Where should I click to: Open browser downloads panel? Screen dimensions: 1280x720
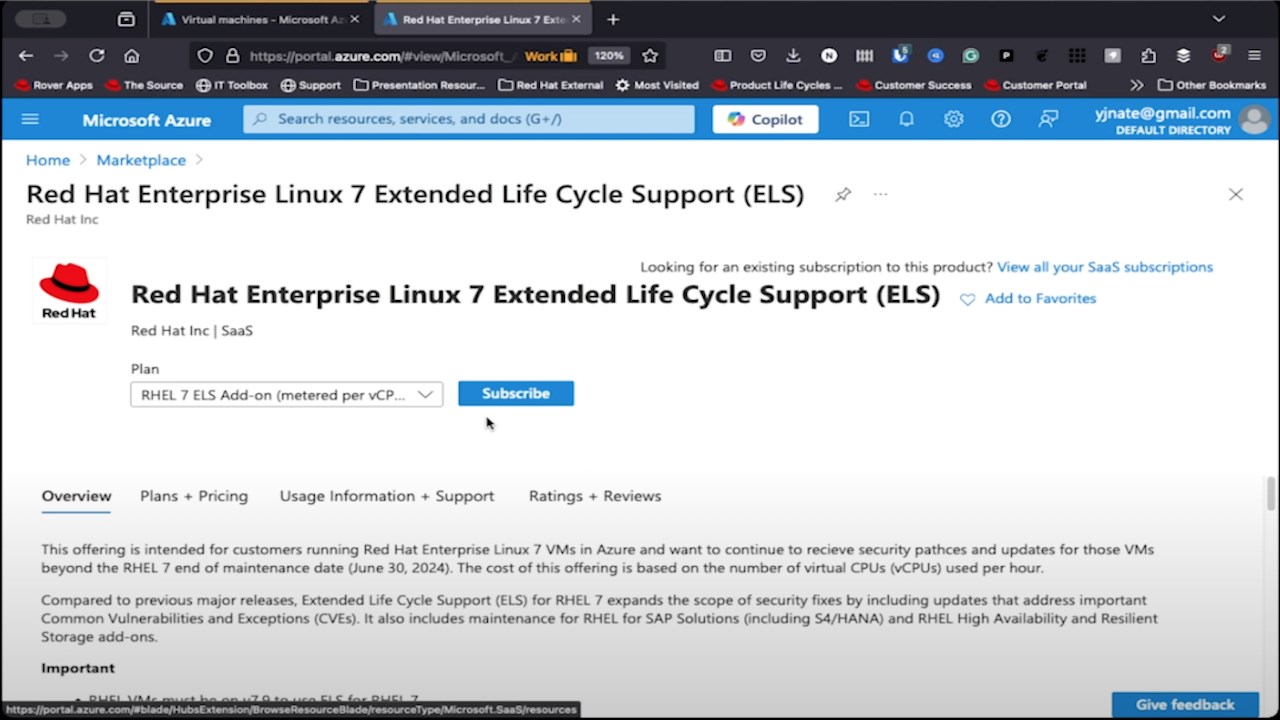tap(793, 56)
